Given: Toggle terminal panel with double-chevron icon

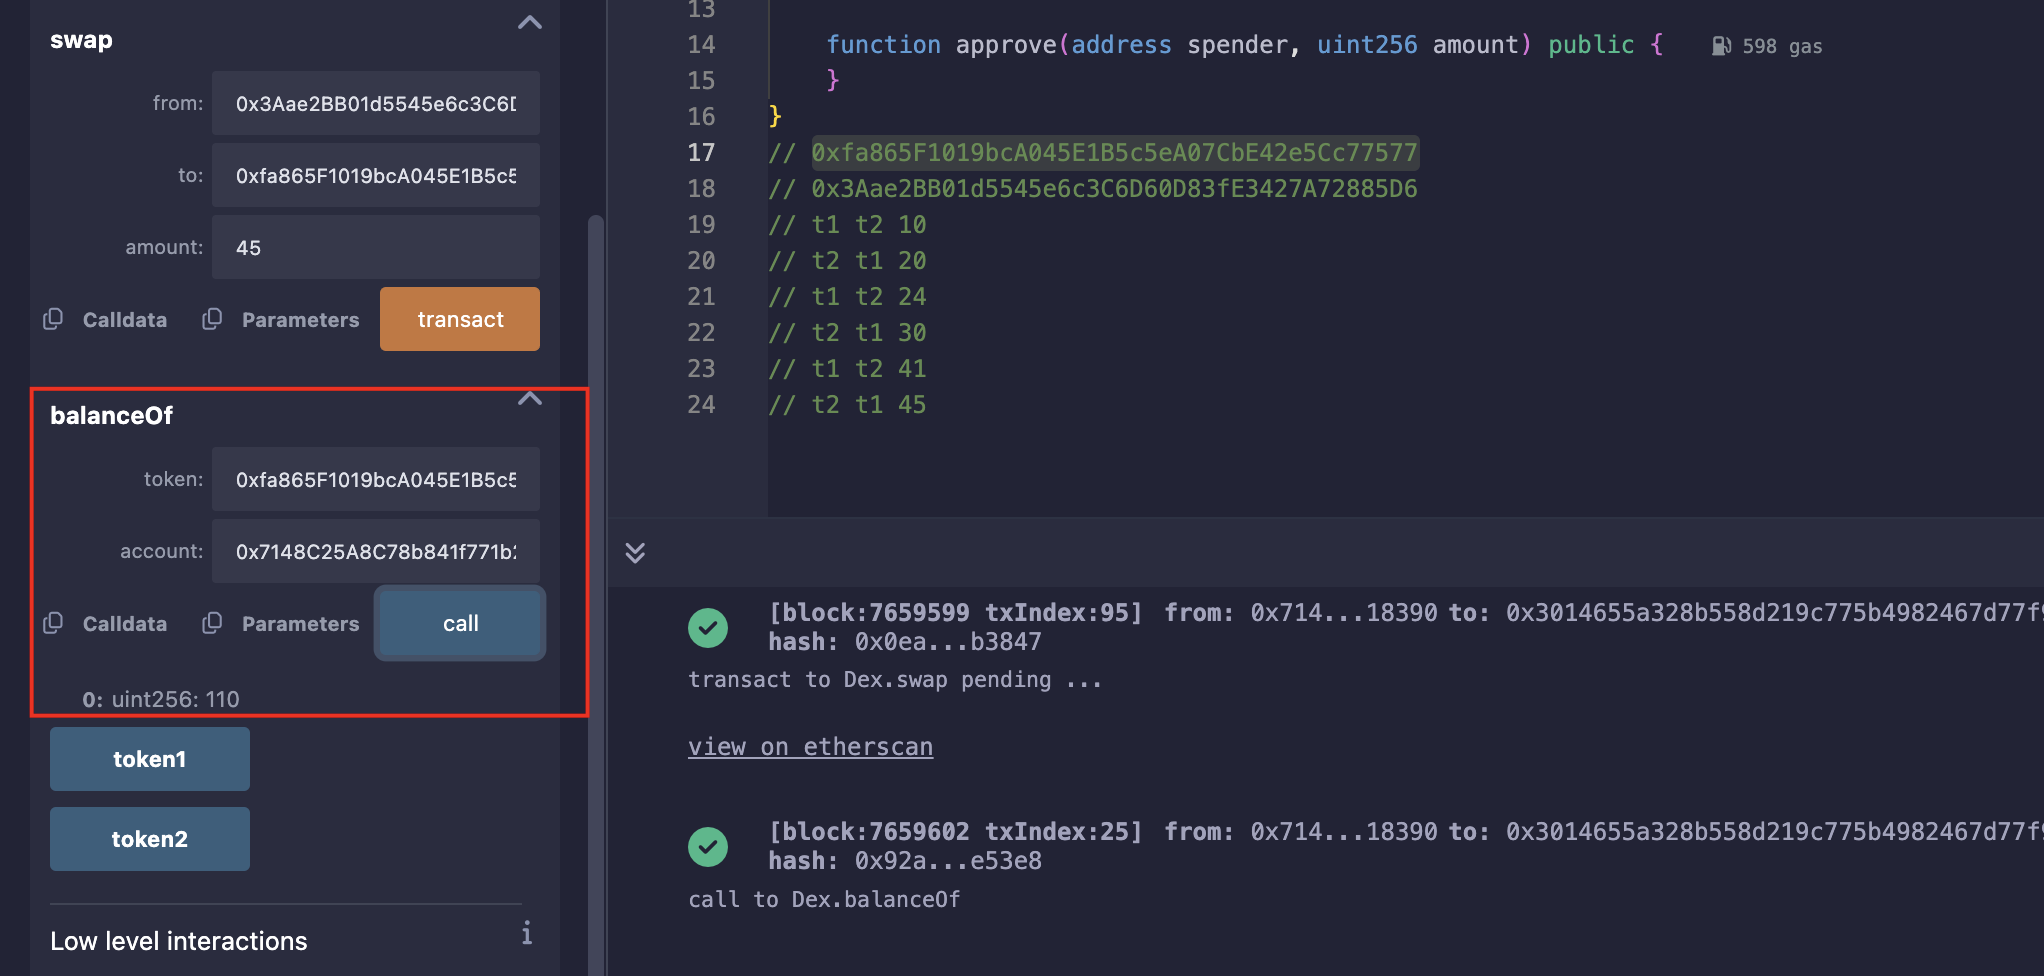Looking at the screenshot, I should pyautogui.click(x=635, y=552).
